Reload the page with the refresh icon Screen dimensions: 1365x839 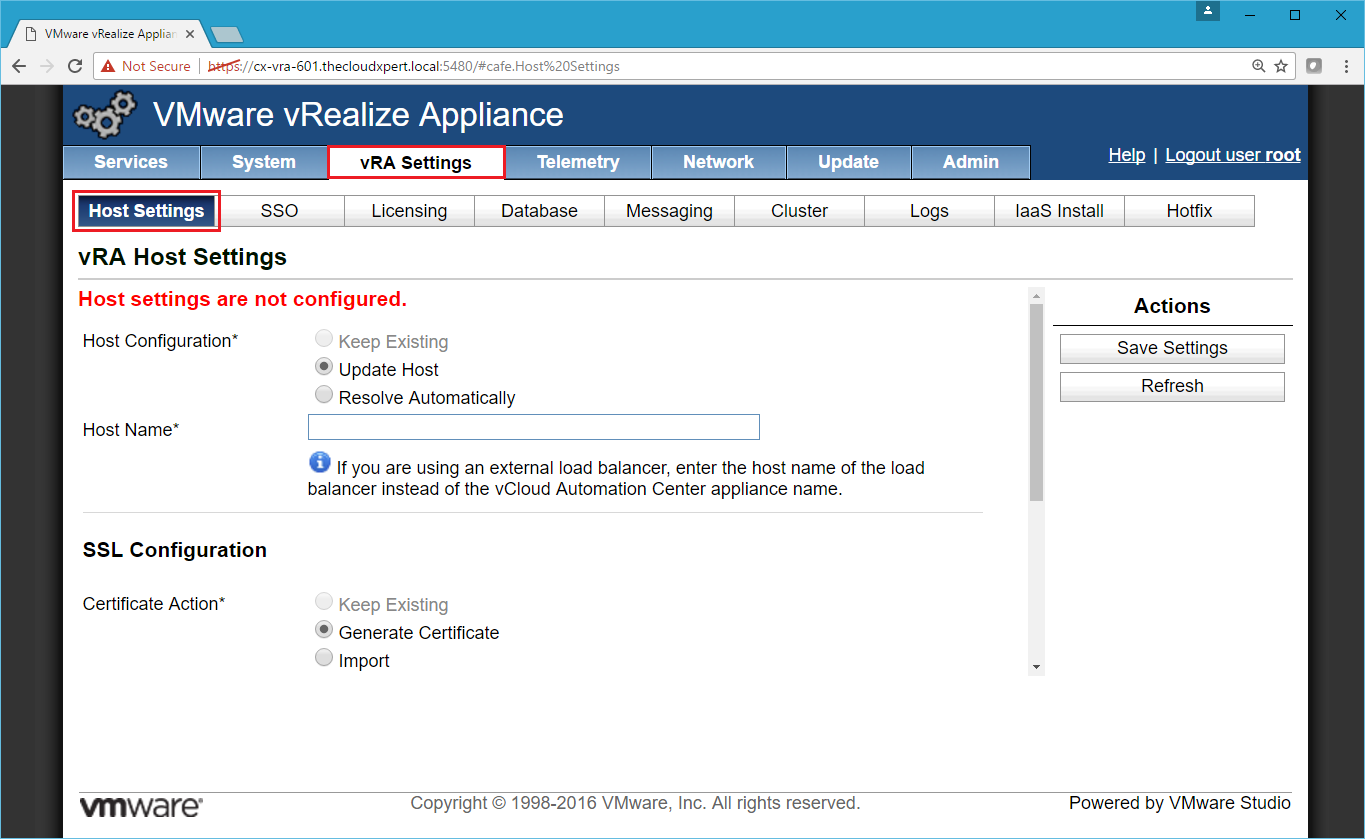(x=75, y=66)
